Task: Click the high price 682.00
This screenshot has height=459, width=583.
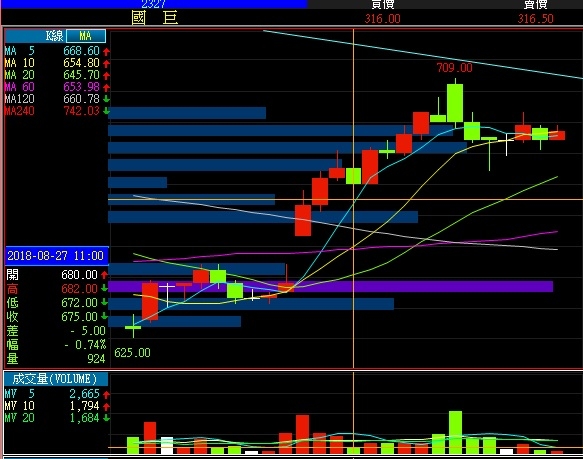Action: click(x=79, y=289)
